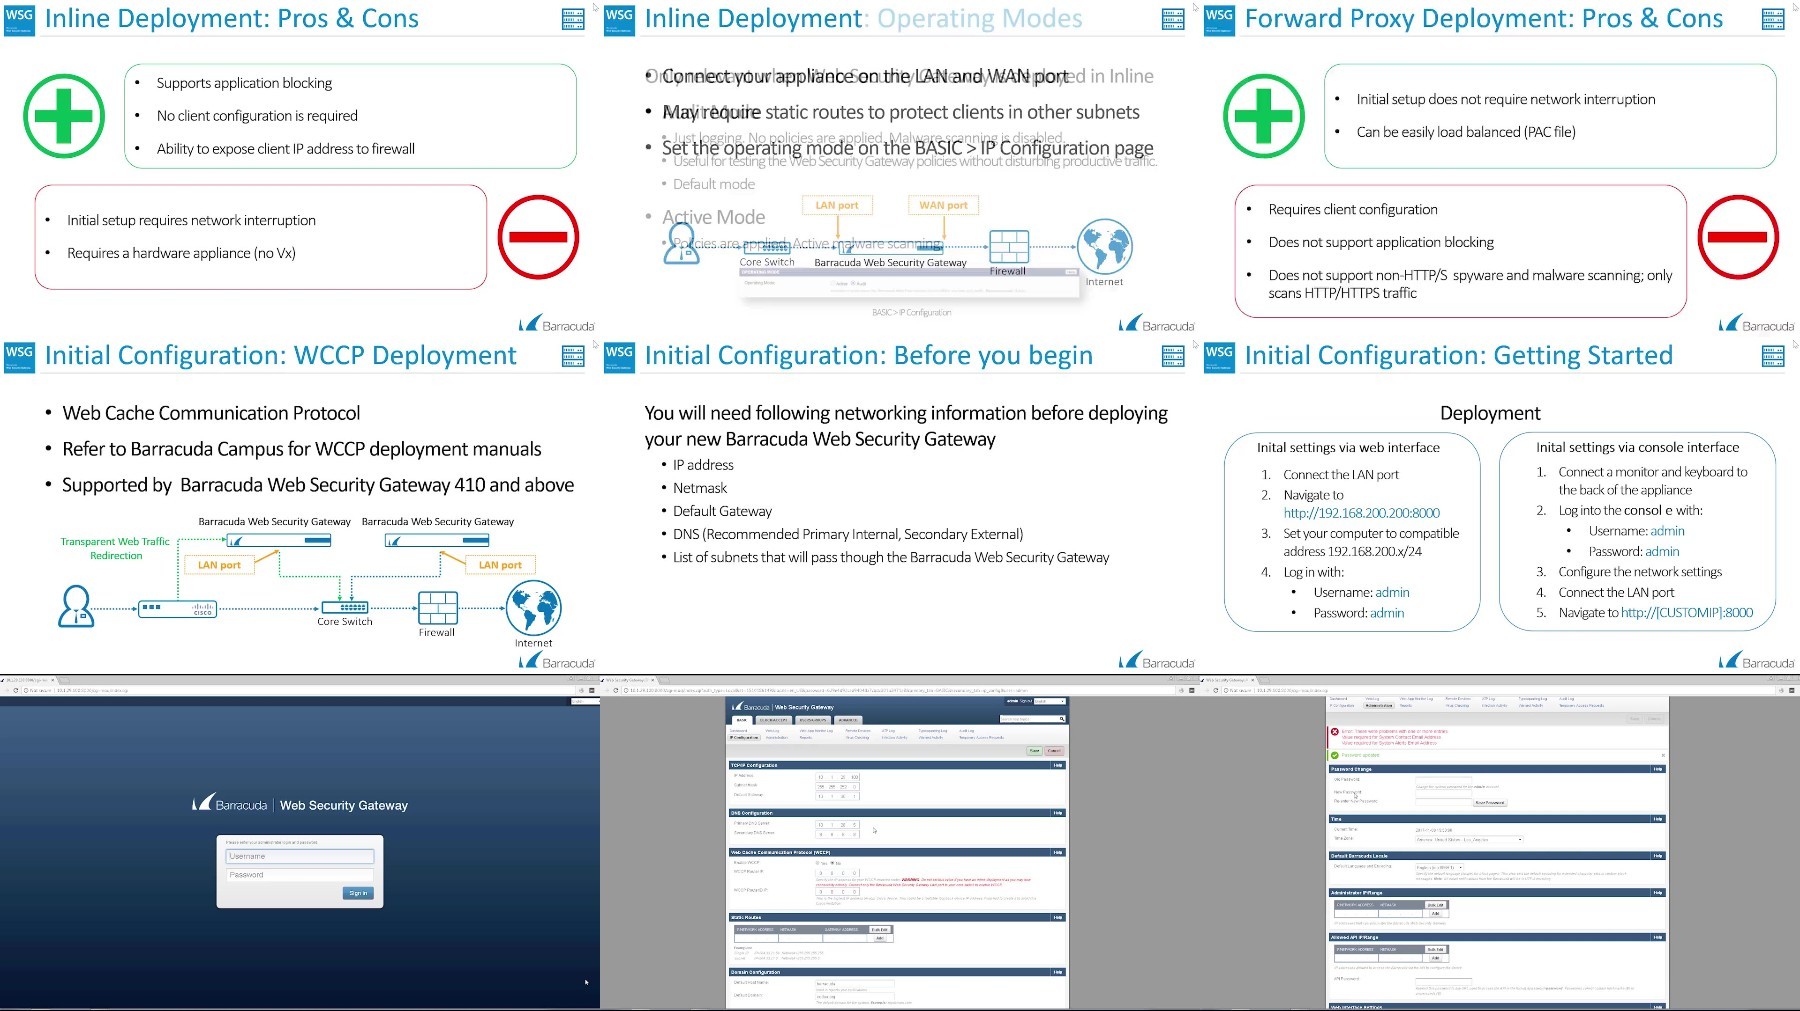Click 'Requires client configuration' bullet text

coord(1353,209)
